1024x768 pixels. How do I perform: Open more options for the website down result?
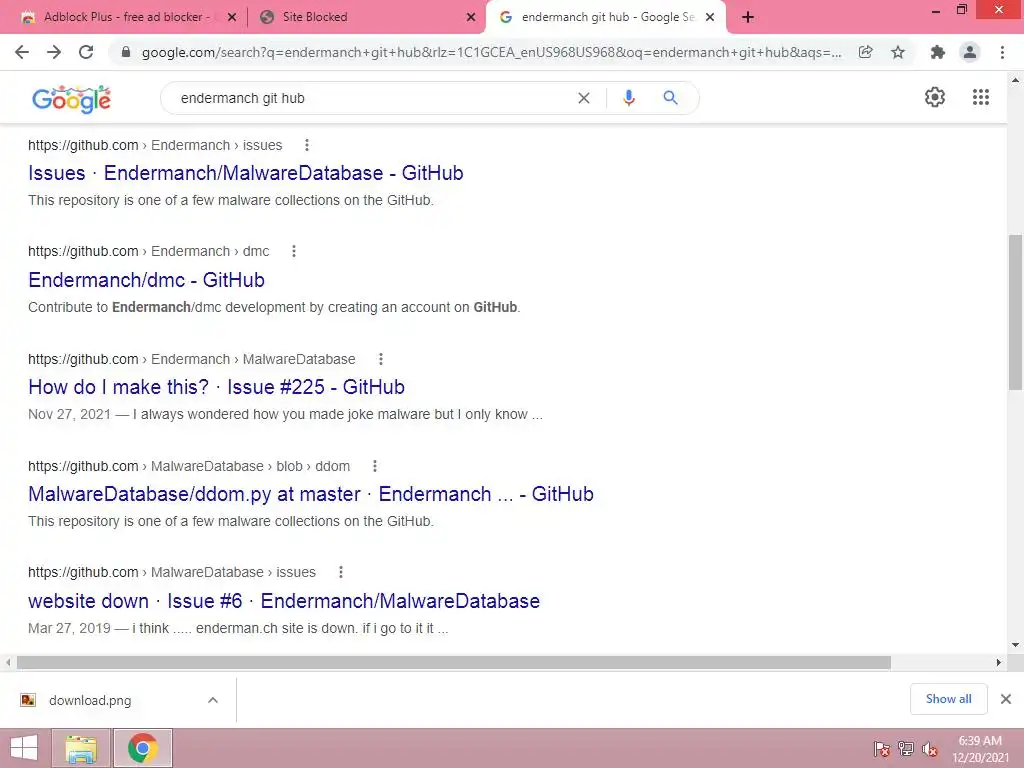(340, 572)
